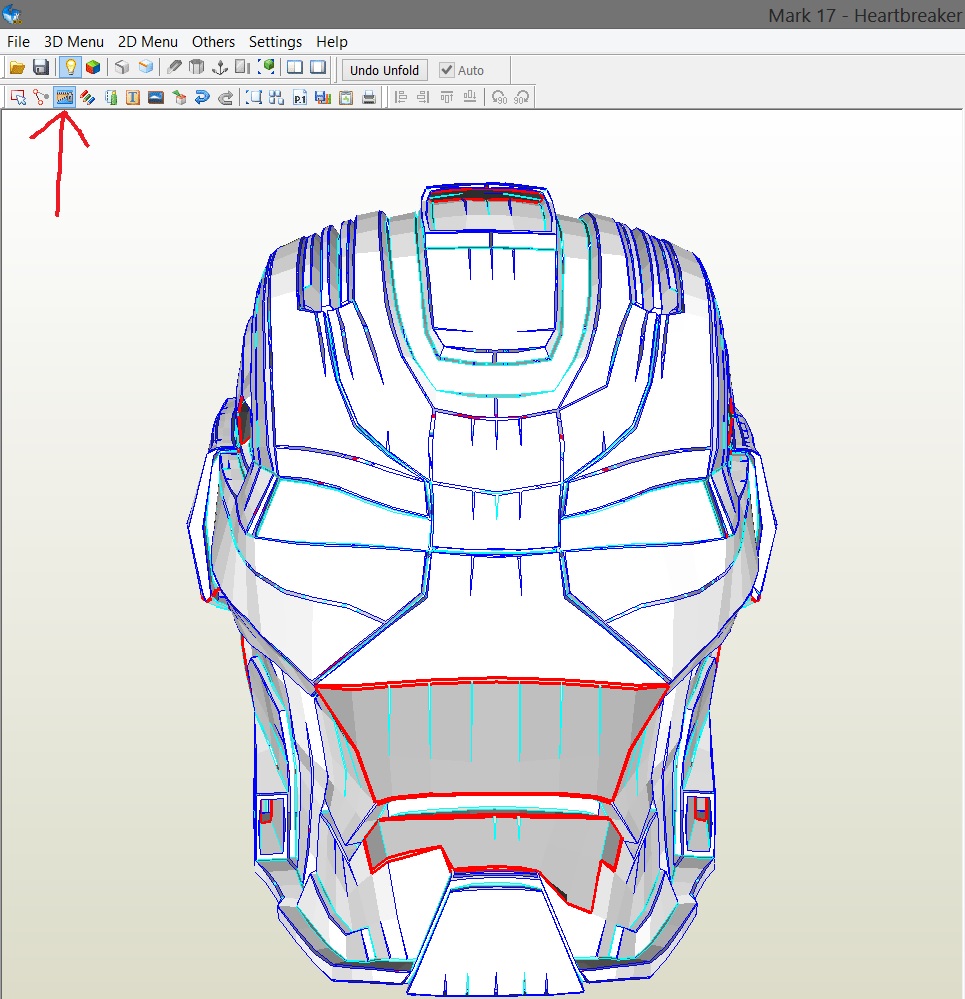Open the Settings menu
This screenshot has height=999, width=965.
pyautogui.click(x=275, y=42)
